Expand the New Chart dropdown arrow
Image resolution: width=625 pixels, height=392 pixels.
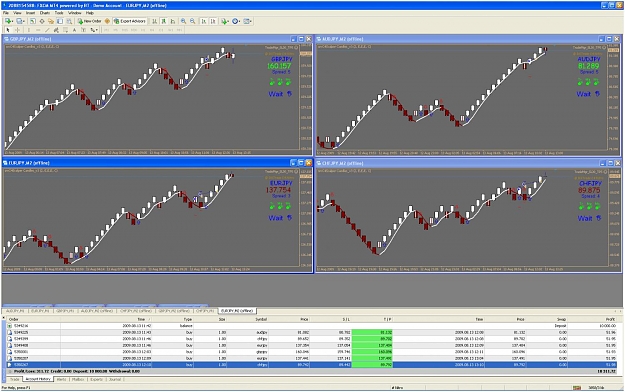point(12,22)
